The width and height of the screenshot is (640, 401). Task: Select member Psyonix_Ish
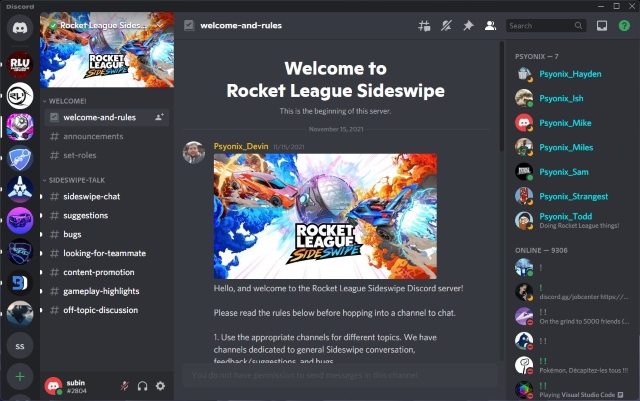pos(571,98)
